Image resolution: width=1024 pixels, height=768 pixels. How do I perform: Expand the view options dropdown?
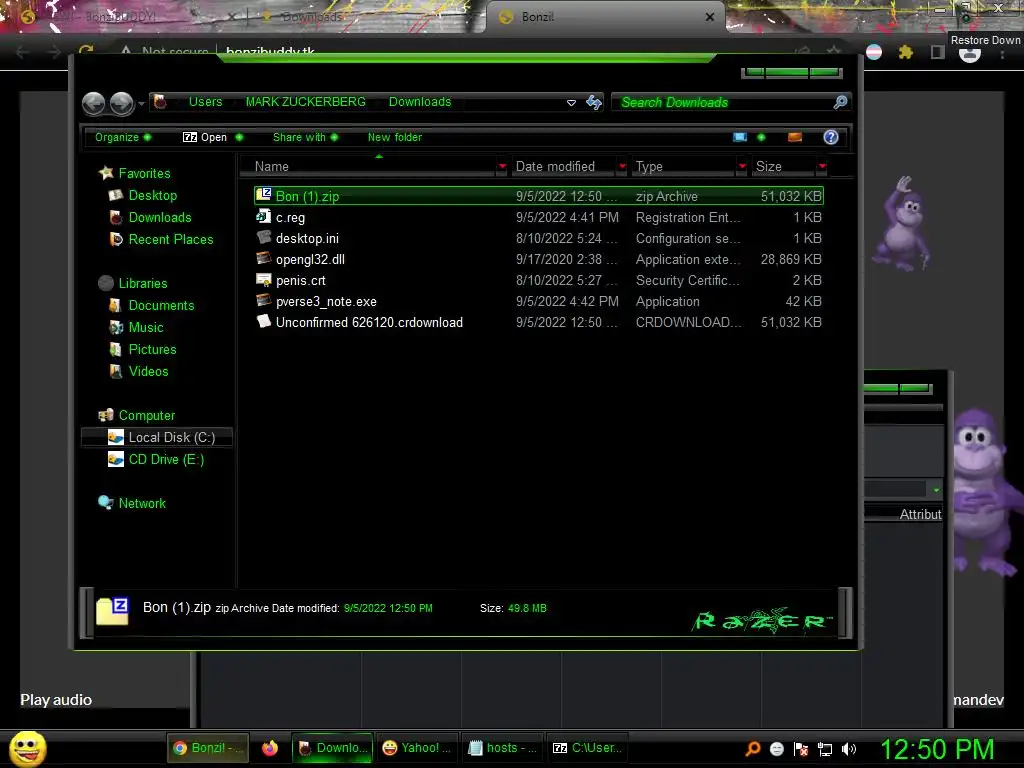click(x=761, y=137)
